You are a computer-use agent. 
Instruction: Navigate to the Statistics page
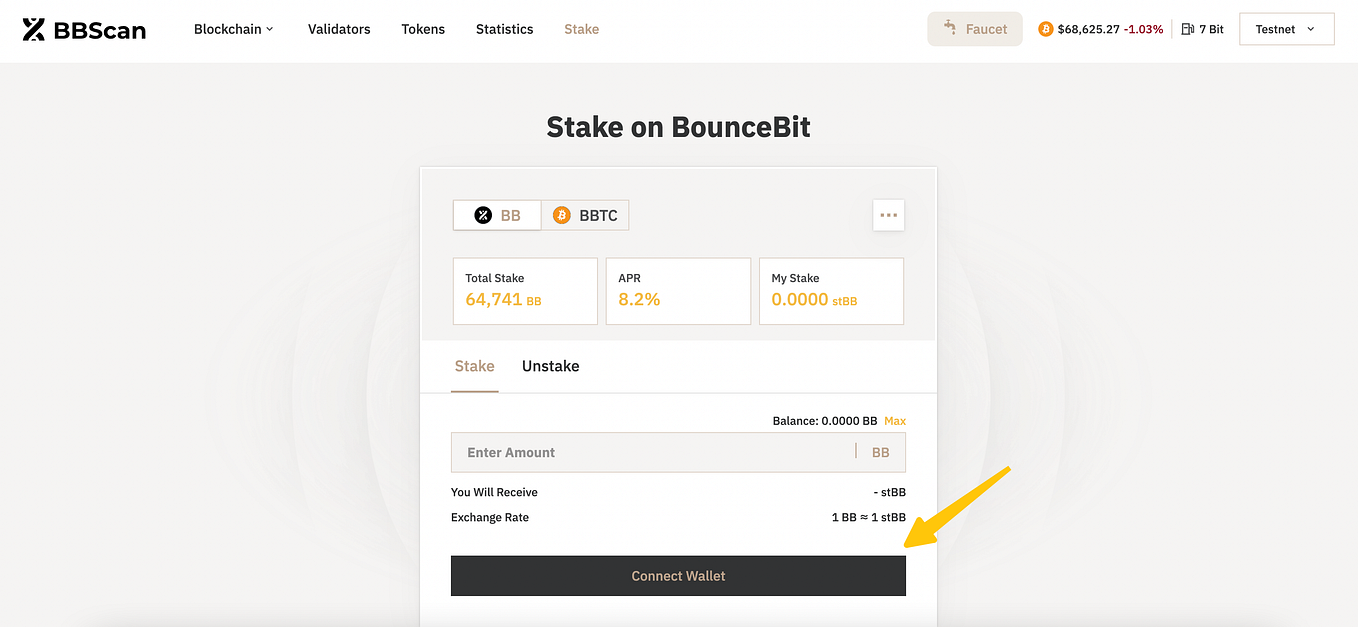point(504,29)
